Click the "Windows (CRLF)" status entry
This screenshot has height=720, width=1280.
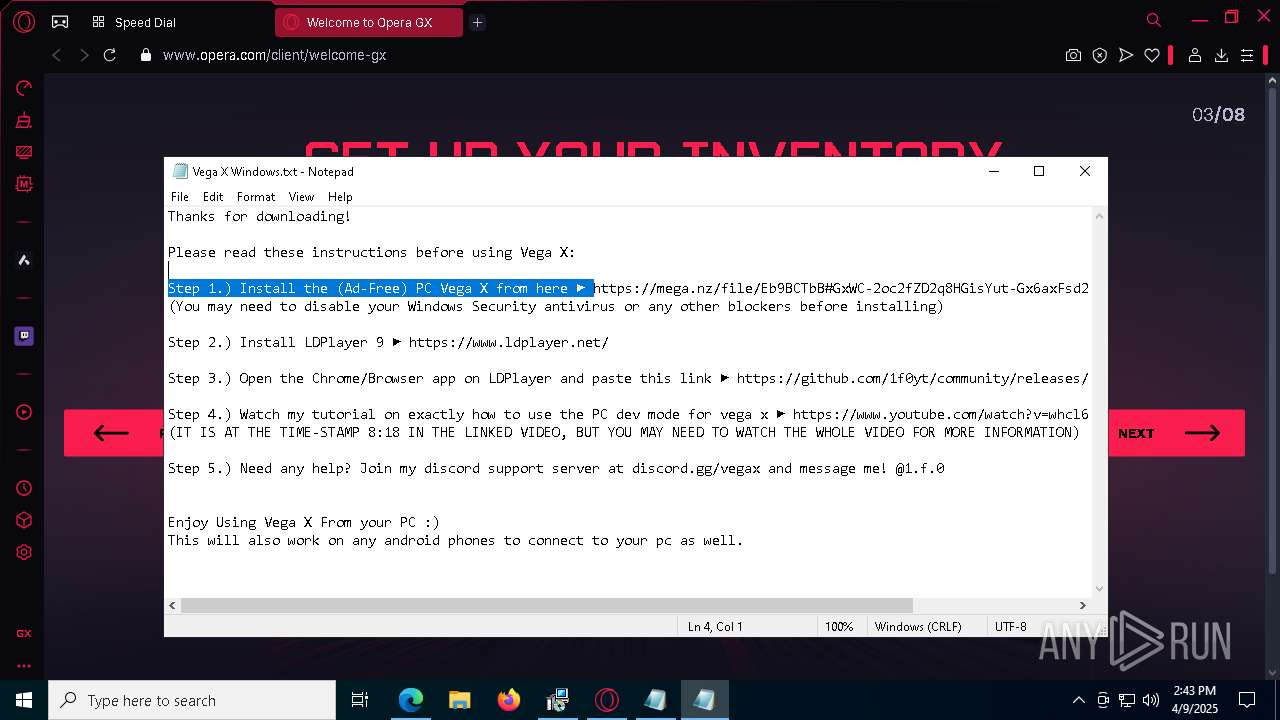pyautogui.click(x=918, y=627)
